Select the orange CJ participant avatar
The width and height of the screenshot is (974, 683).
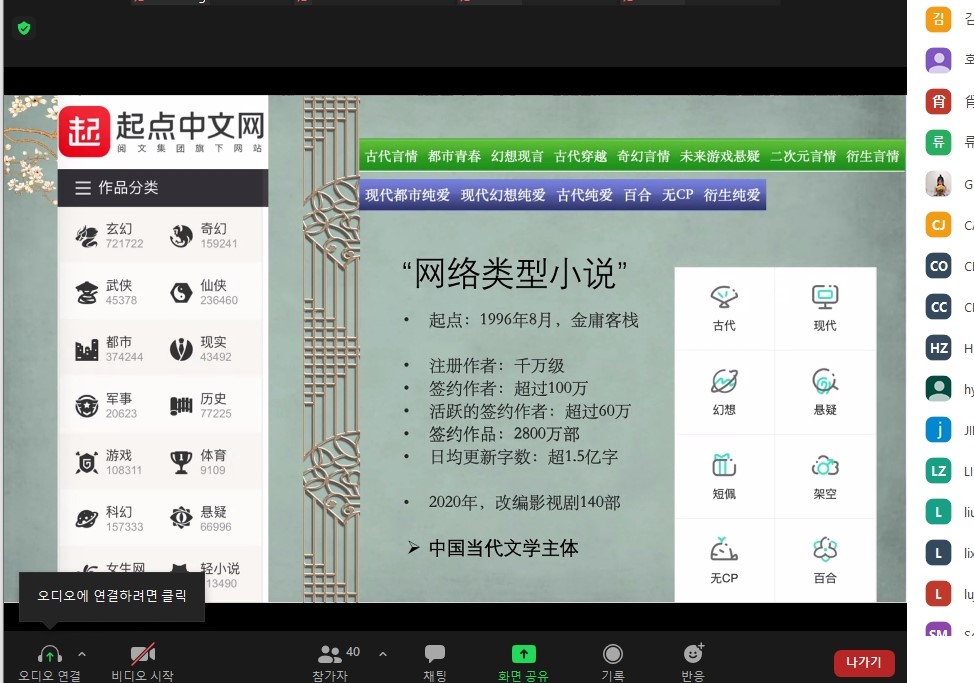coord(938,225)
